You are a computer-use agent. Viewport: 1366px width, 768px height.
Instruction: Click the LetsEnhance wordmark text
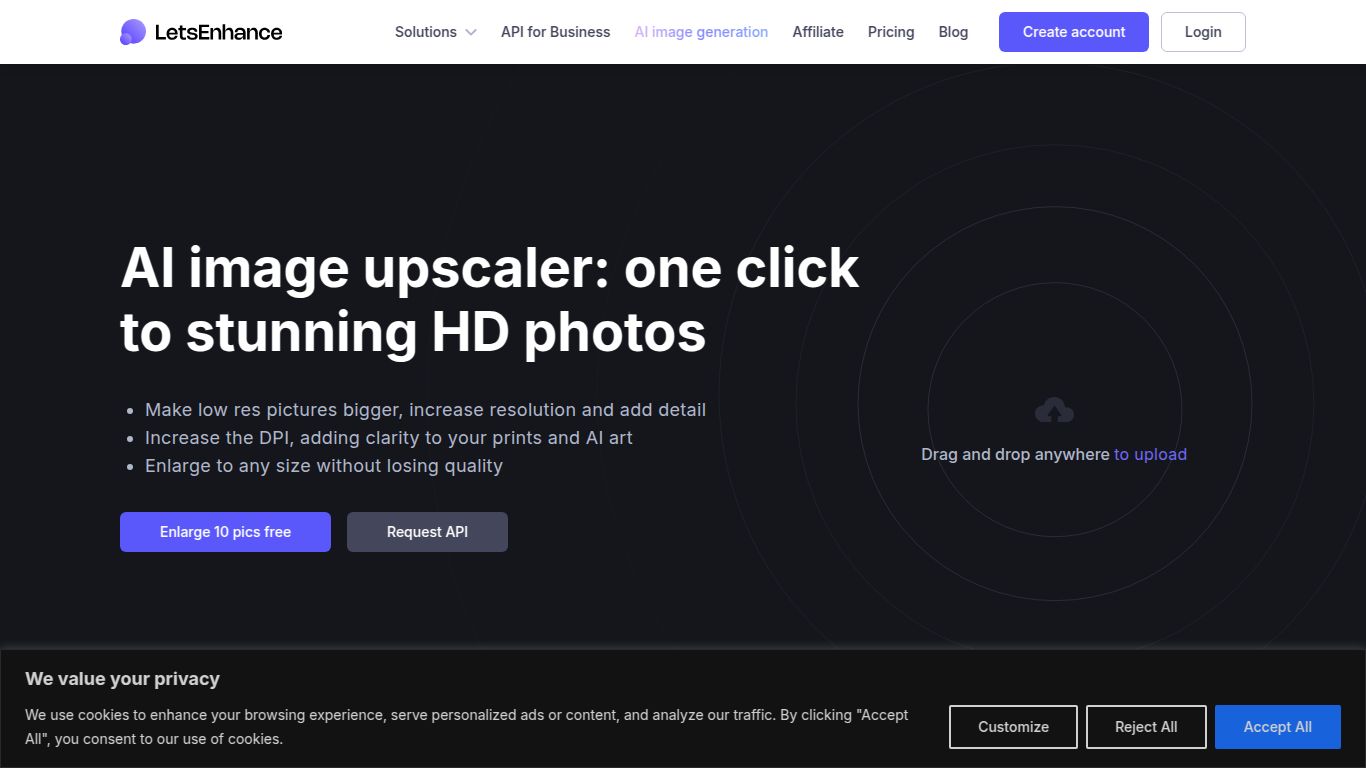[220, 31]
